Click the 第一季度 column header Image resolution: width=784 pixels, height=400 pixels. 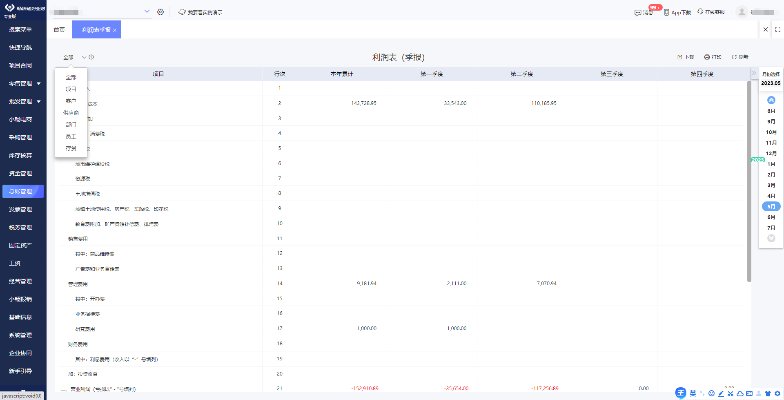tap(437, 74)
